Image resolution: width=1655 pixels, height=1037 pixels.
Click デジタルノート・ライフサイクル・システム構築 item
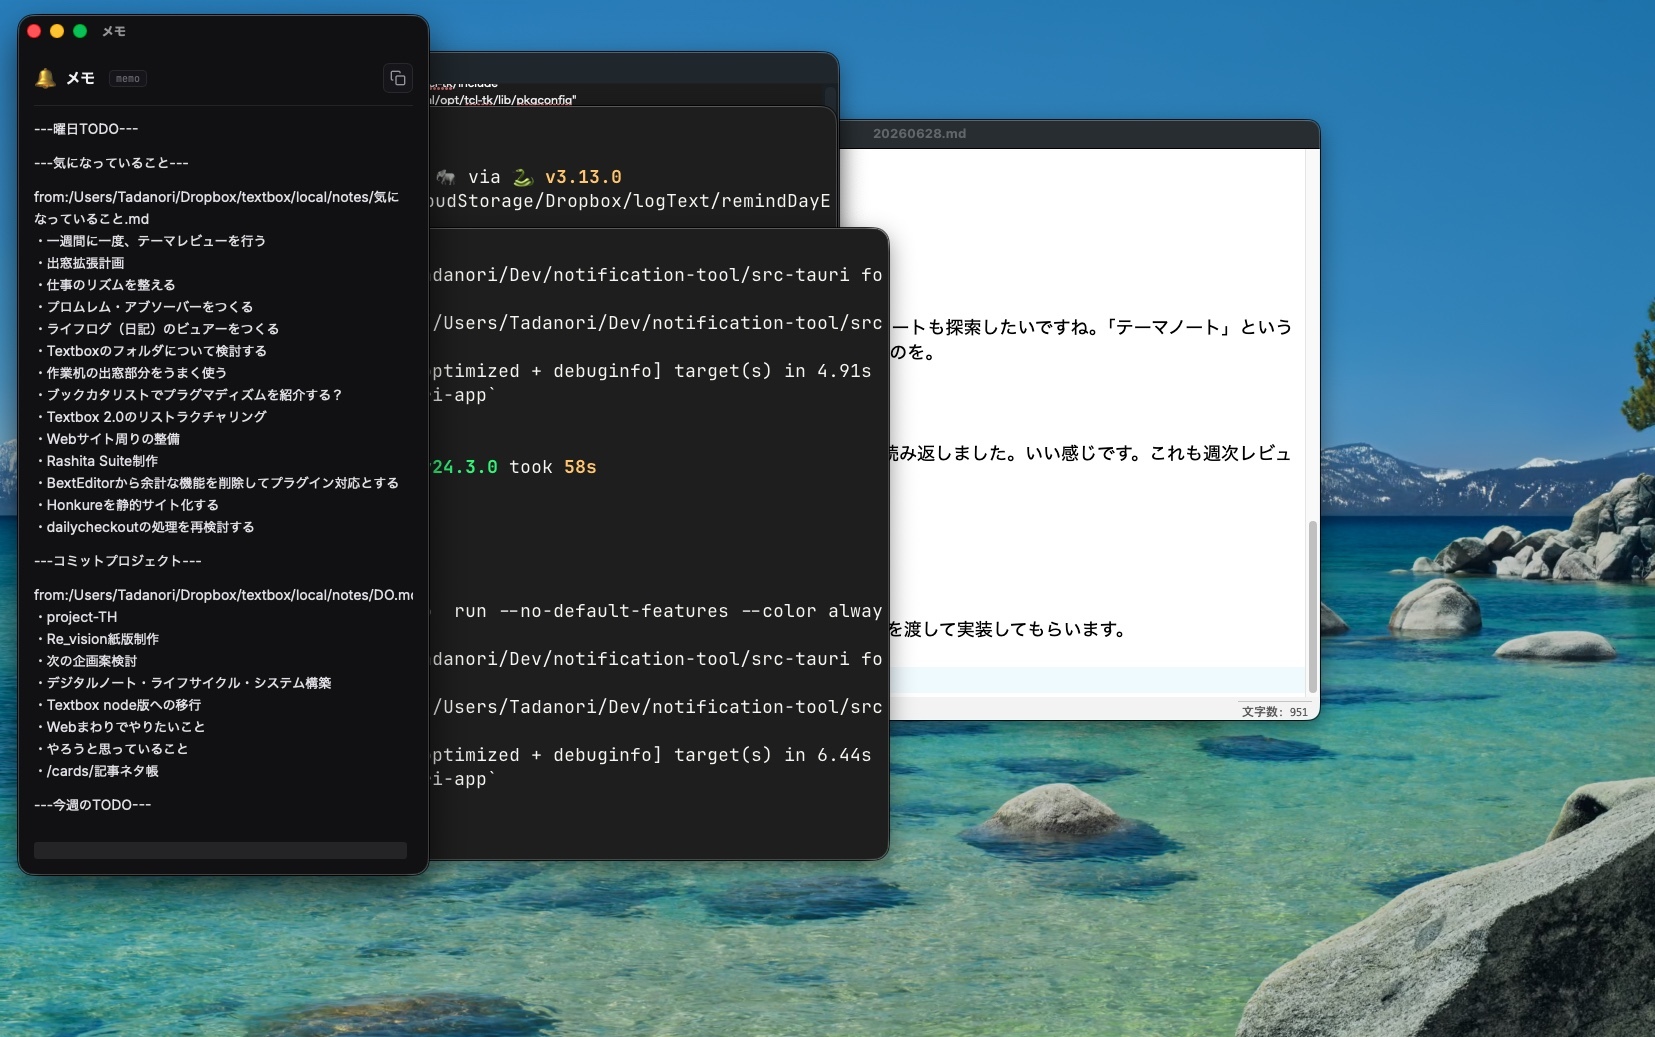183,683
